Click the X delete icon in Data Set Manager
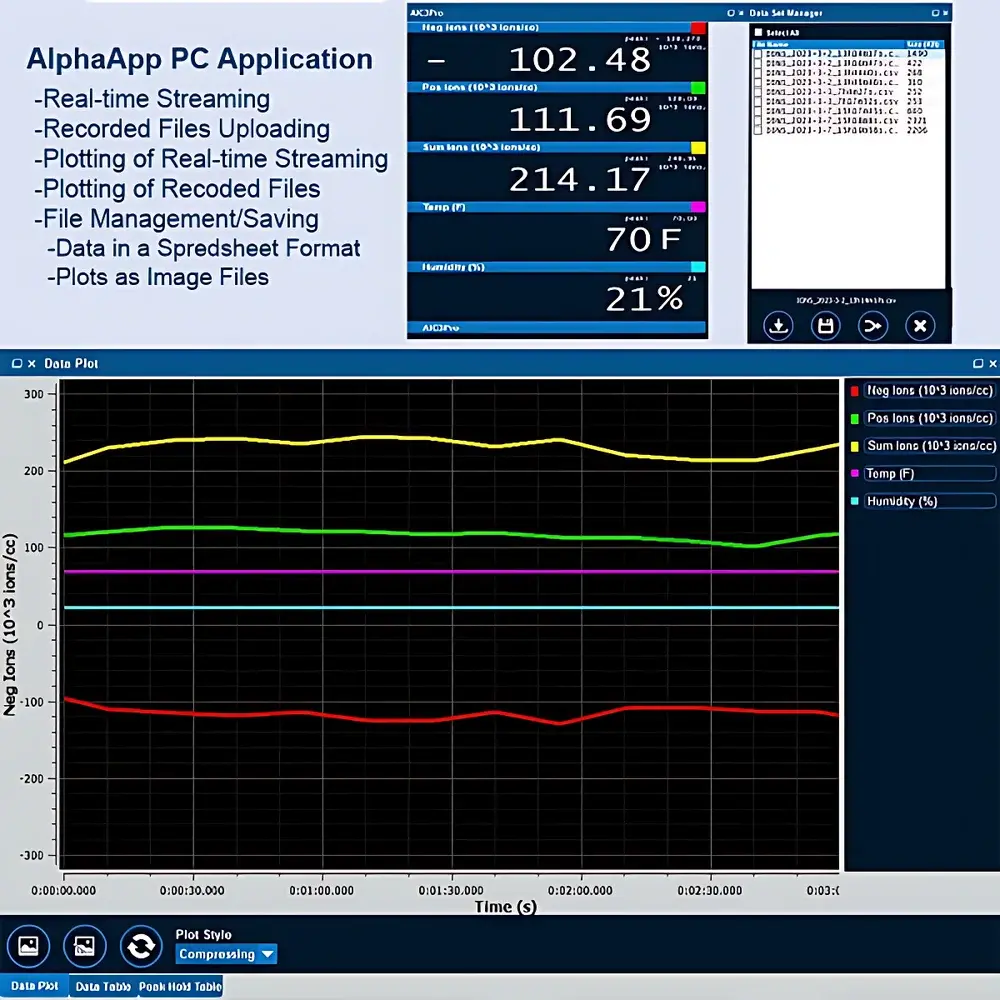This screenshot has width=1000, height=1000. (920, 326)
